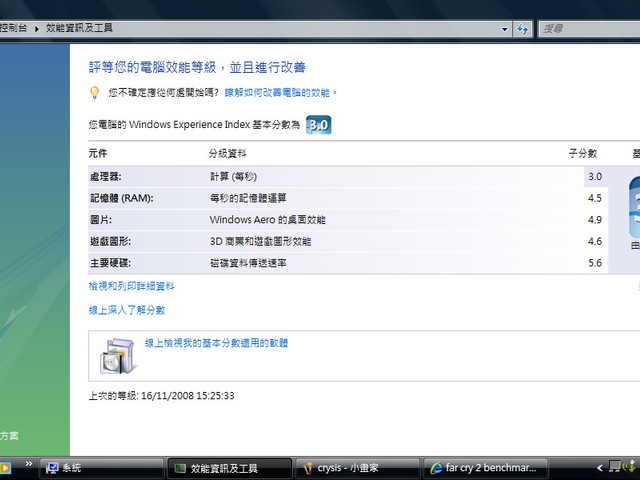Select the 遊戲圖形 row label
Viewport: 640px width, 480px height.
(110, 242)
